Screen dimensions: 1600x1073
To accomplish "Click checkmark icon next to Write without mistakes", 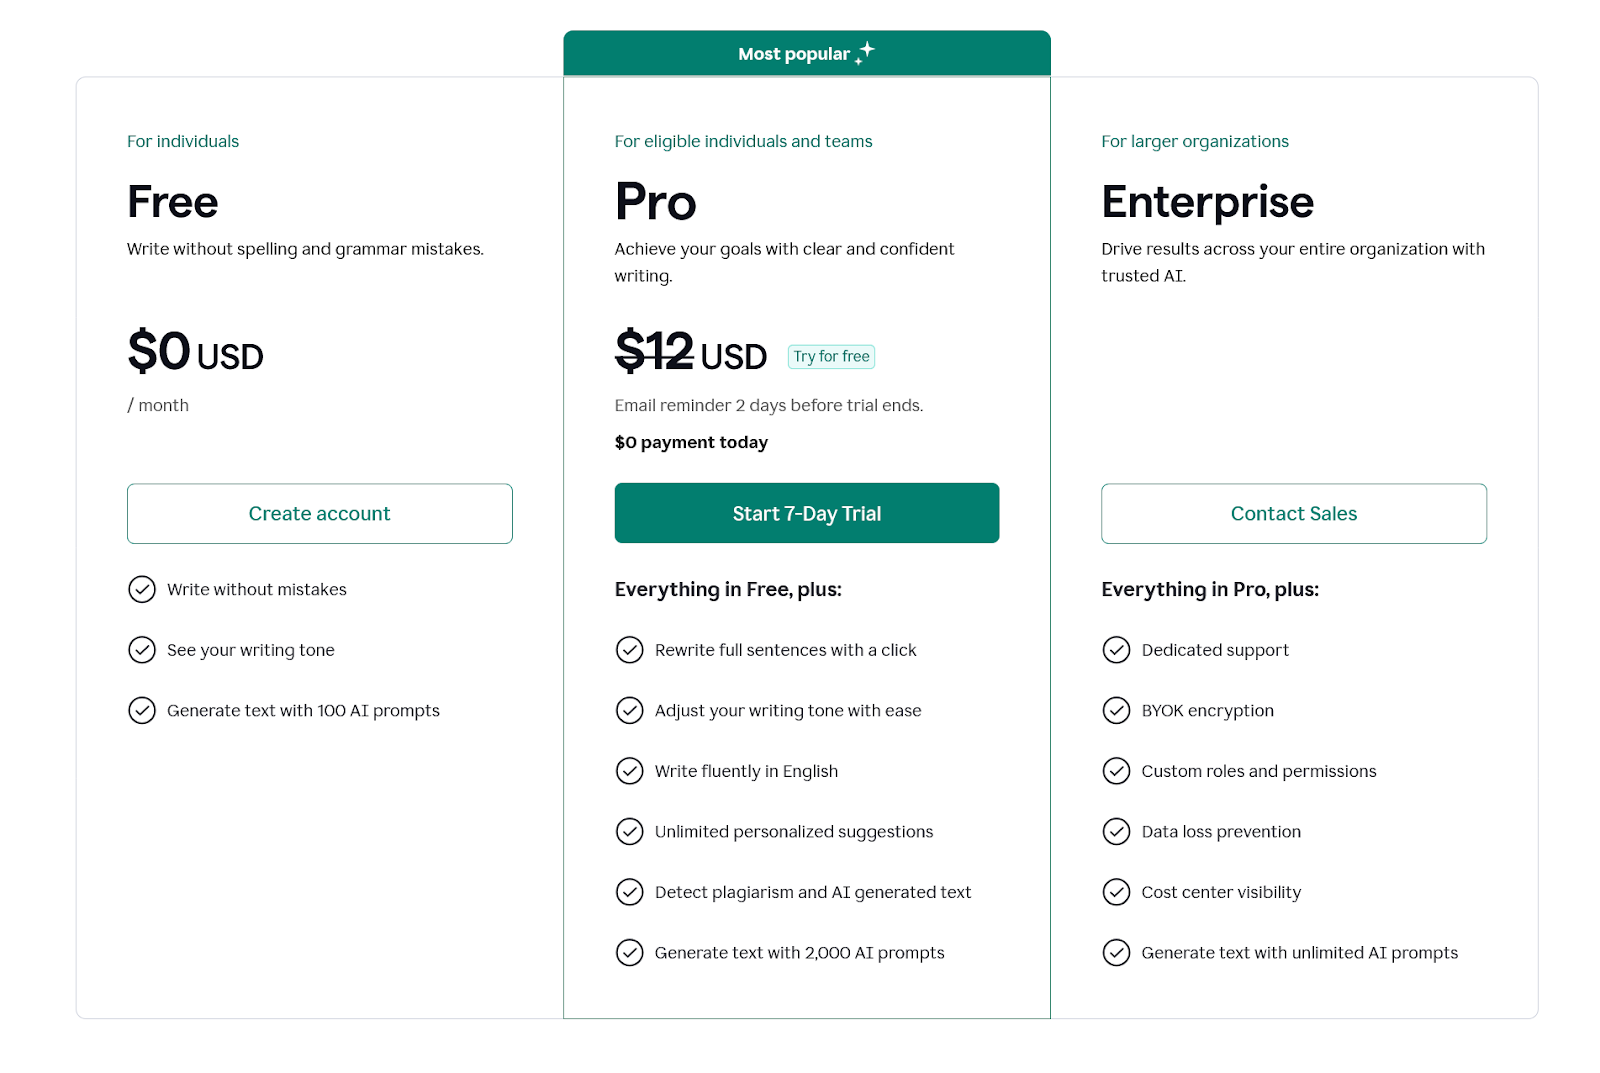I will click(142, 589).
